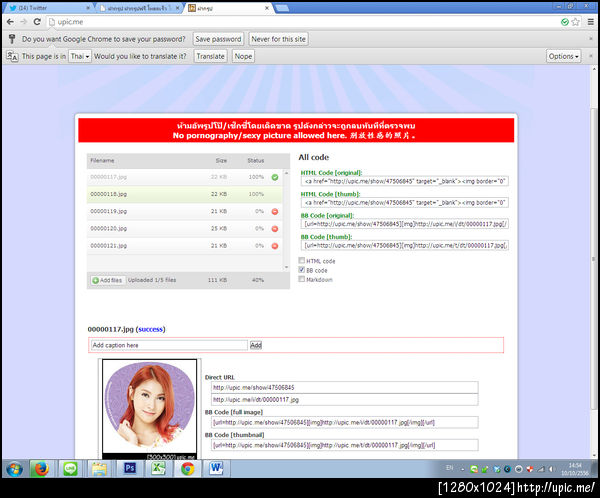Click the uploaded image thumbnail
The width and height of the screenshot is (600, 498).
(x=150, y=407)
